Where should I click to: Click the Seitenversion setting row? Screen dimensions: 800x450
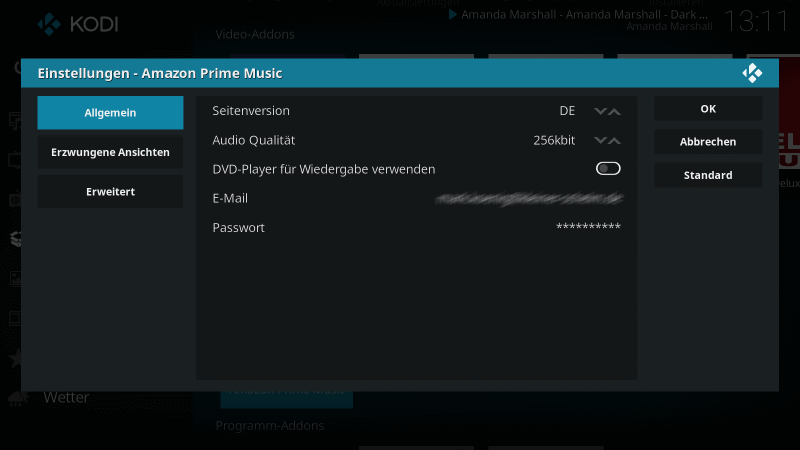pos(416,111)
